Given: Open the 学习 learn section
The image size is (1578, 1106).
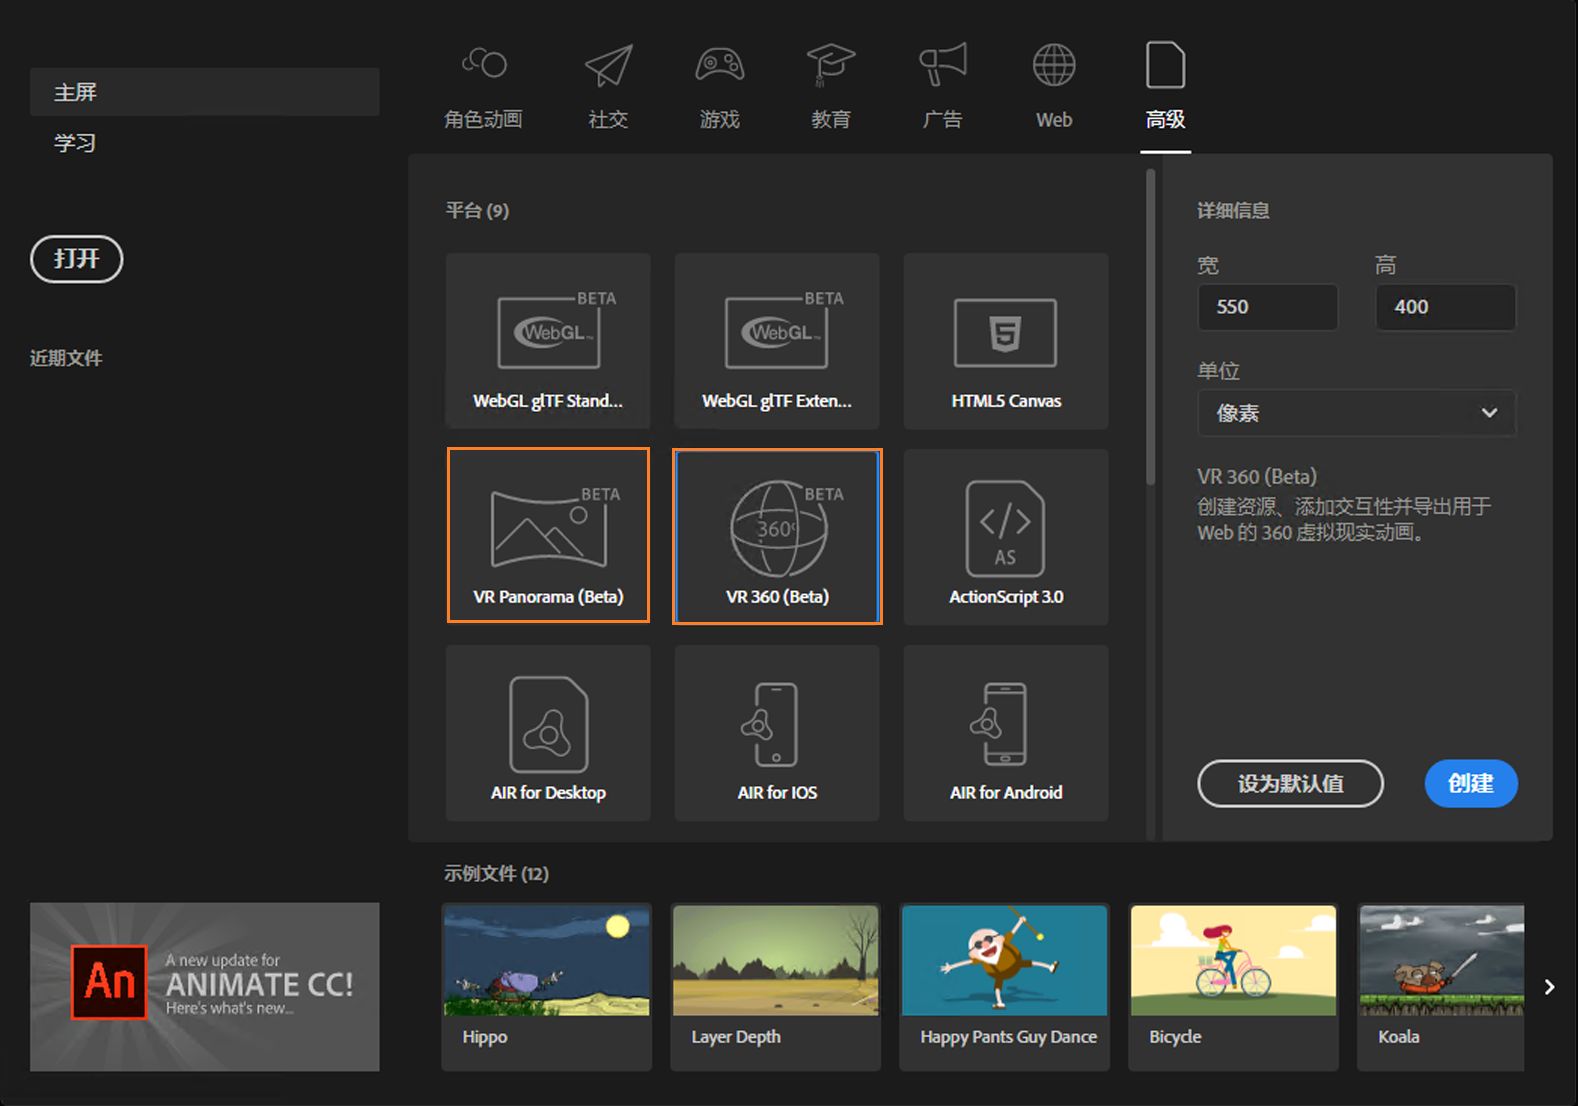Looking at the screenshot, I should click(x=75, y=143).
